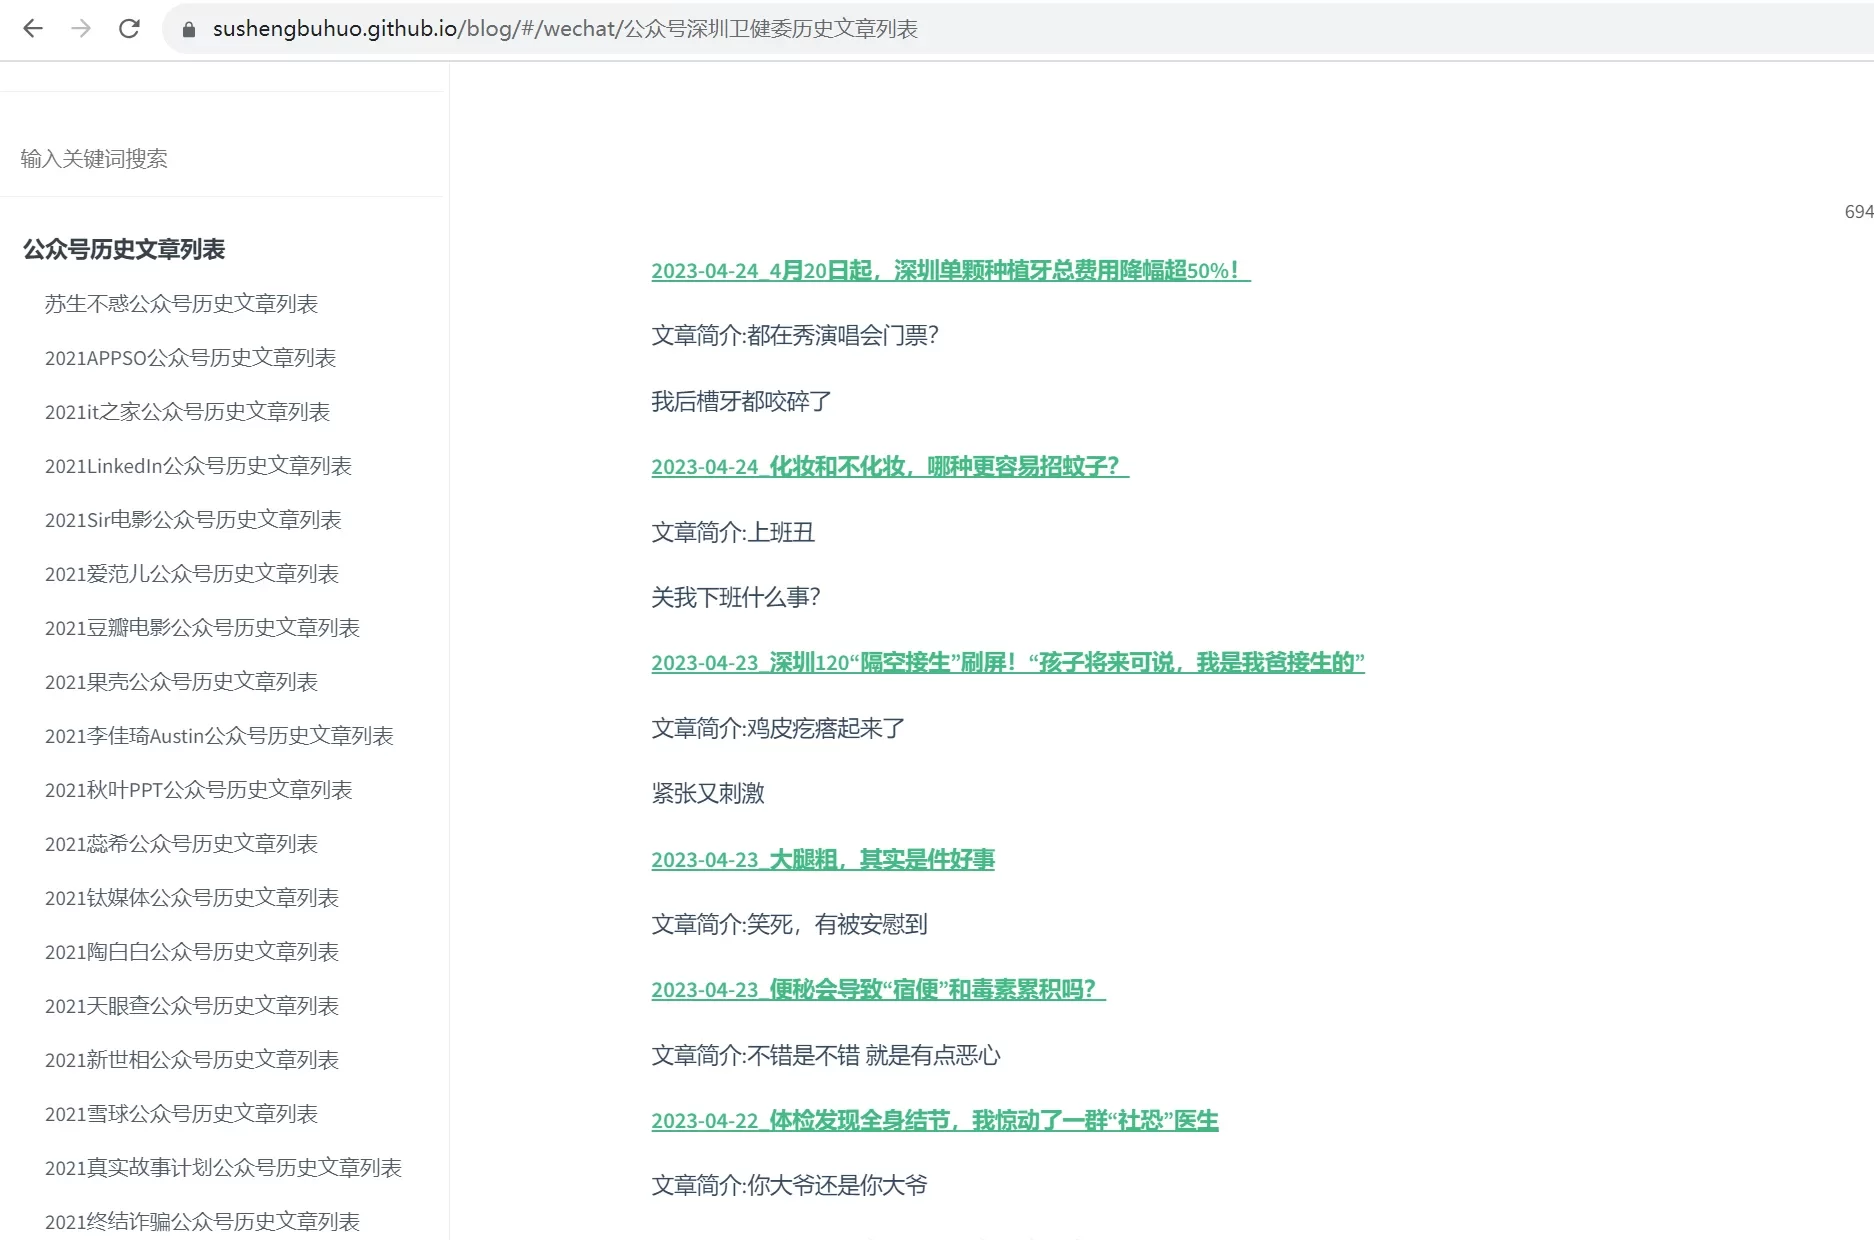Open 2021豆瓣电影公众号历史文章列表 sidebar item
Screen dimensions: 1874x1240
pos(202,628)
